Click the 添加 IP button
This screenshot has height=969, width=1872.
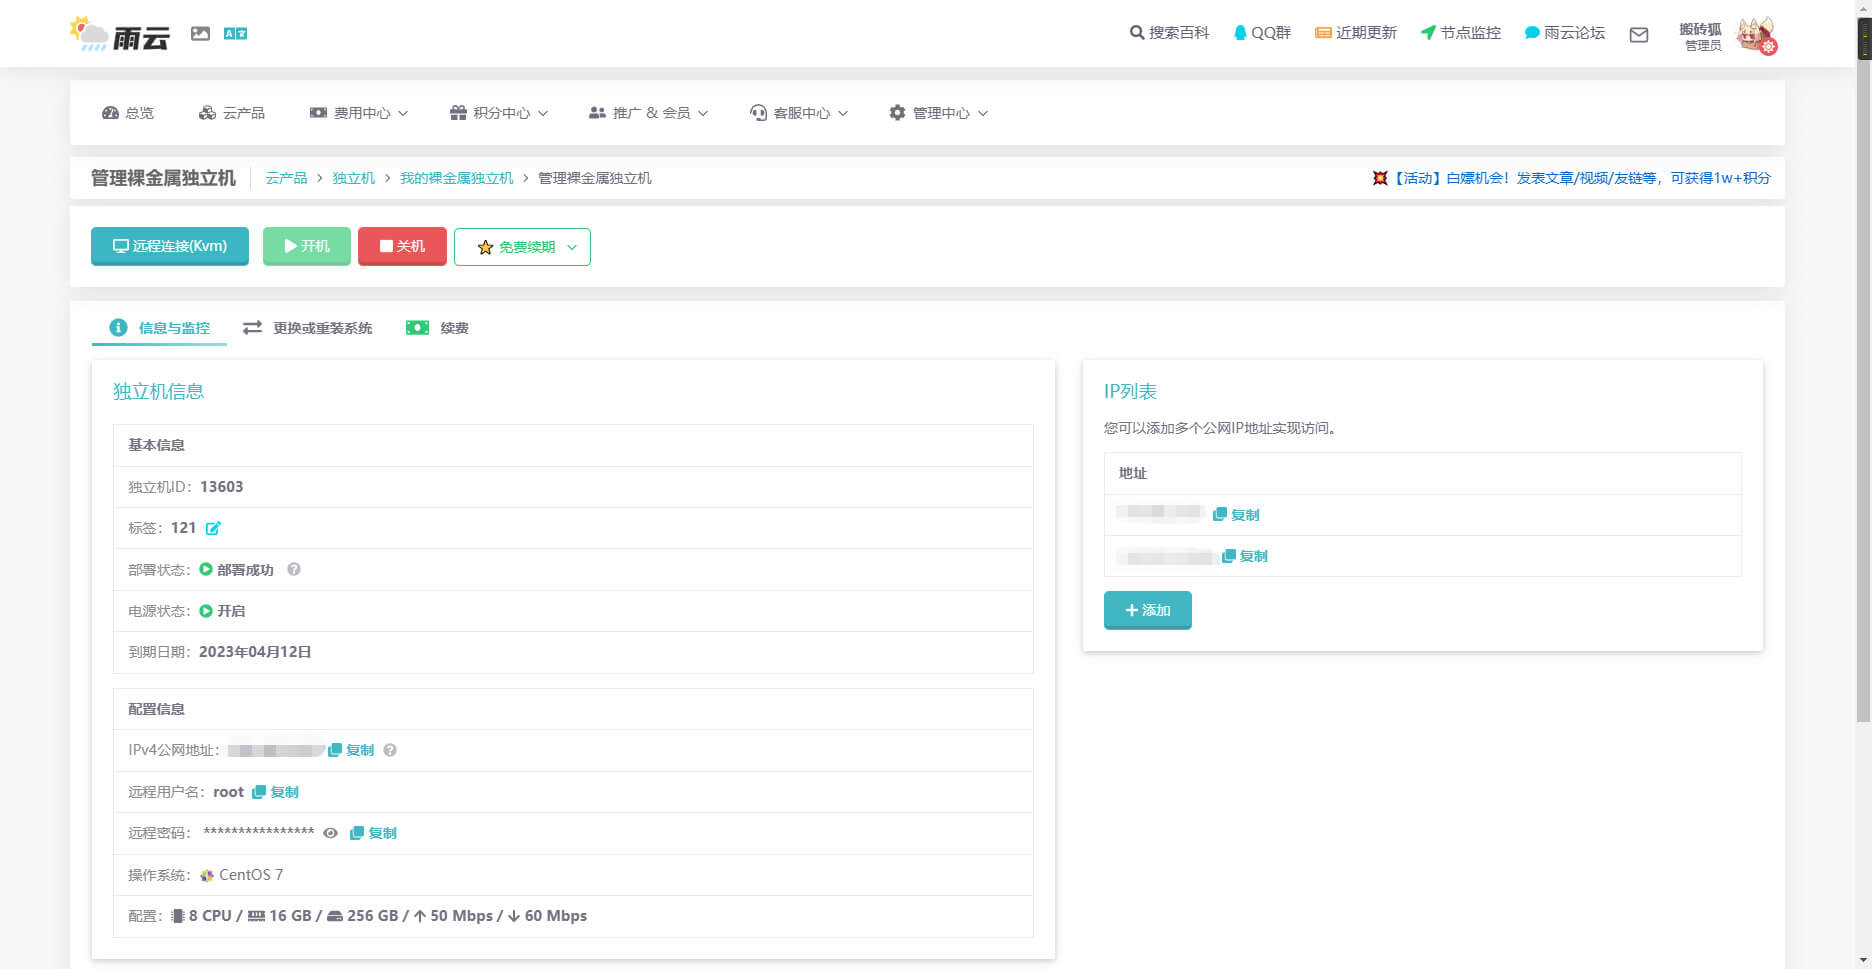1148,610
